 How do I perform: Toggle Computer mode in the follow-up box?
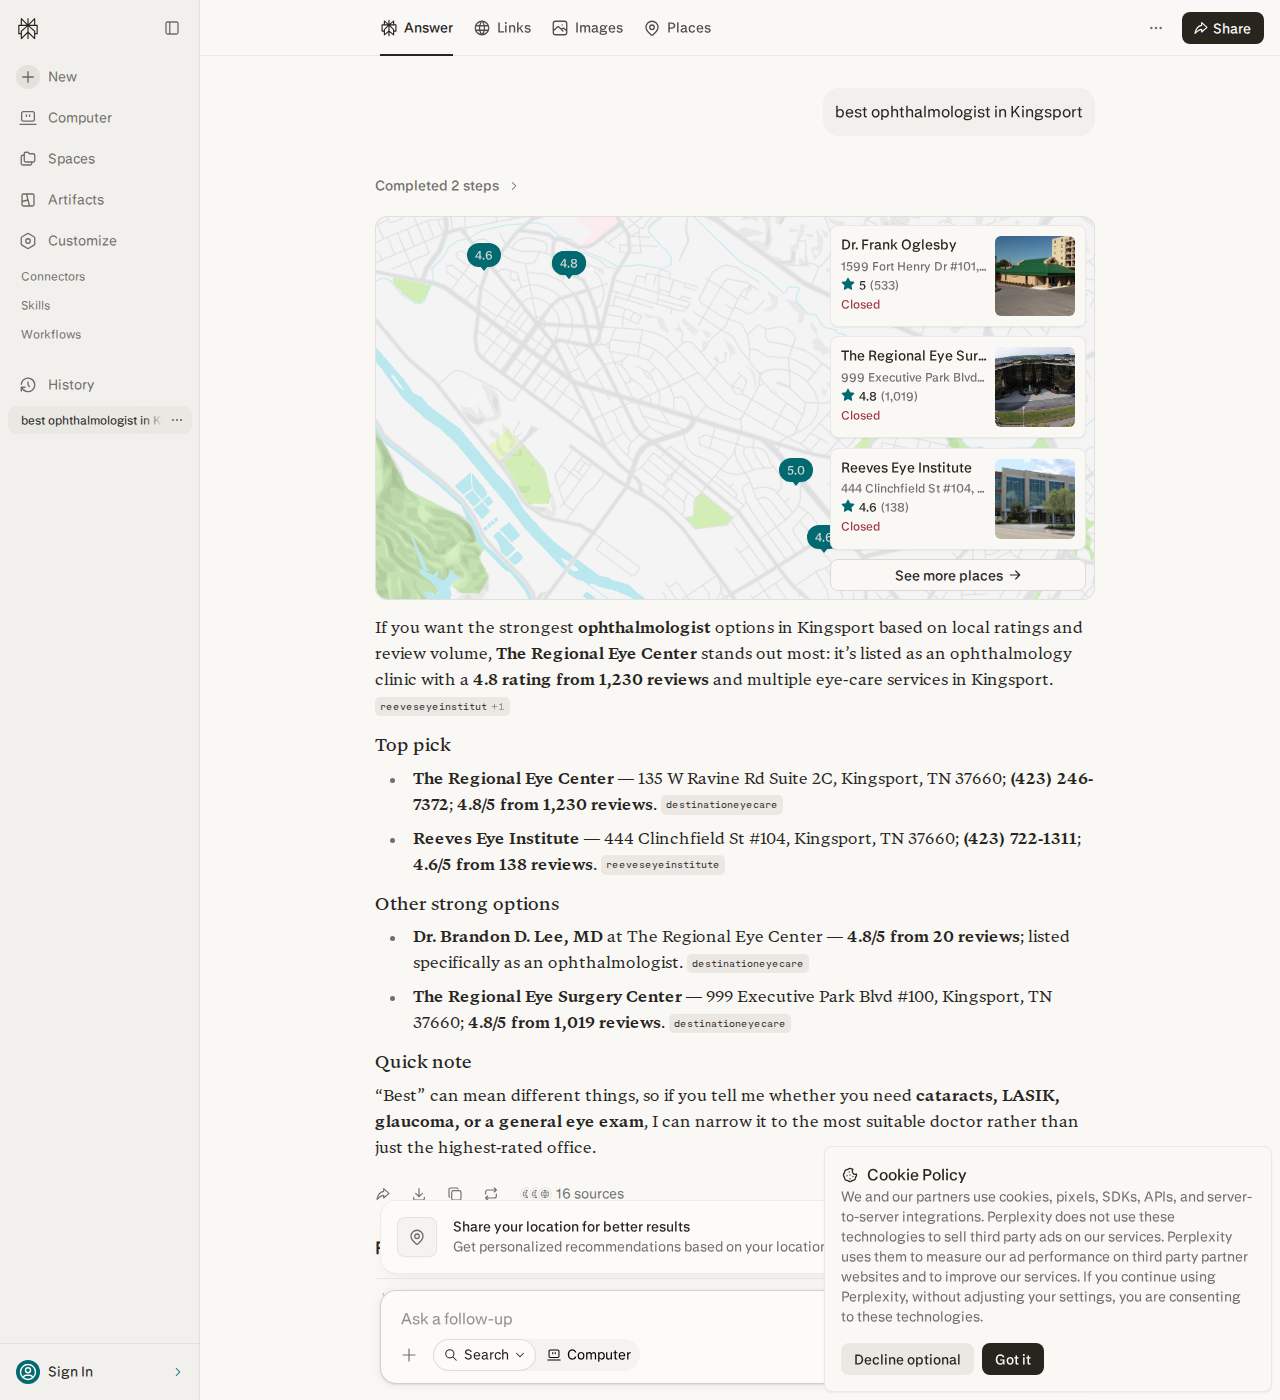[589, 1355]
